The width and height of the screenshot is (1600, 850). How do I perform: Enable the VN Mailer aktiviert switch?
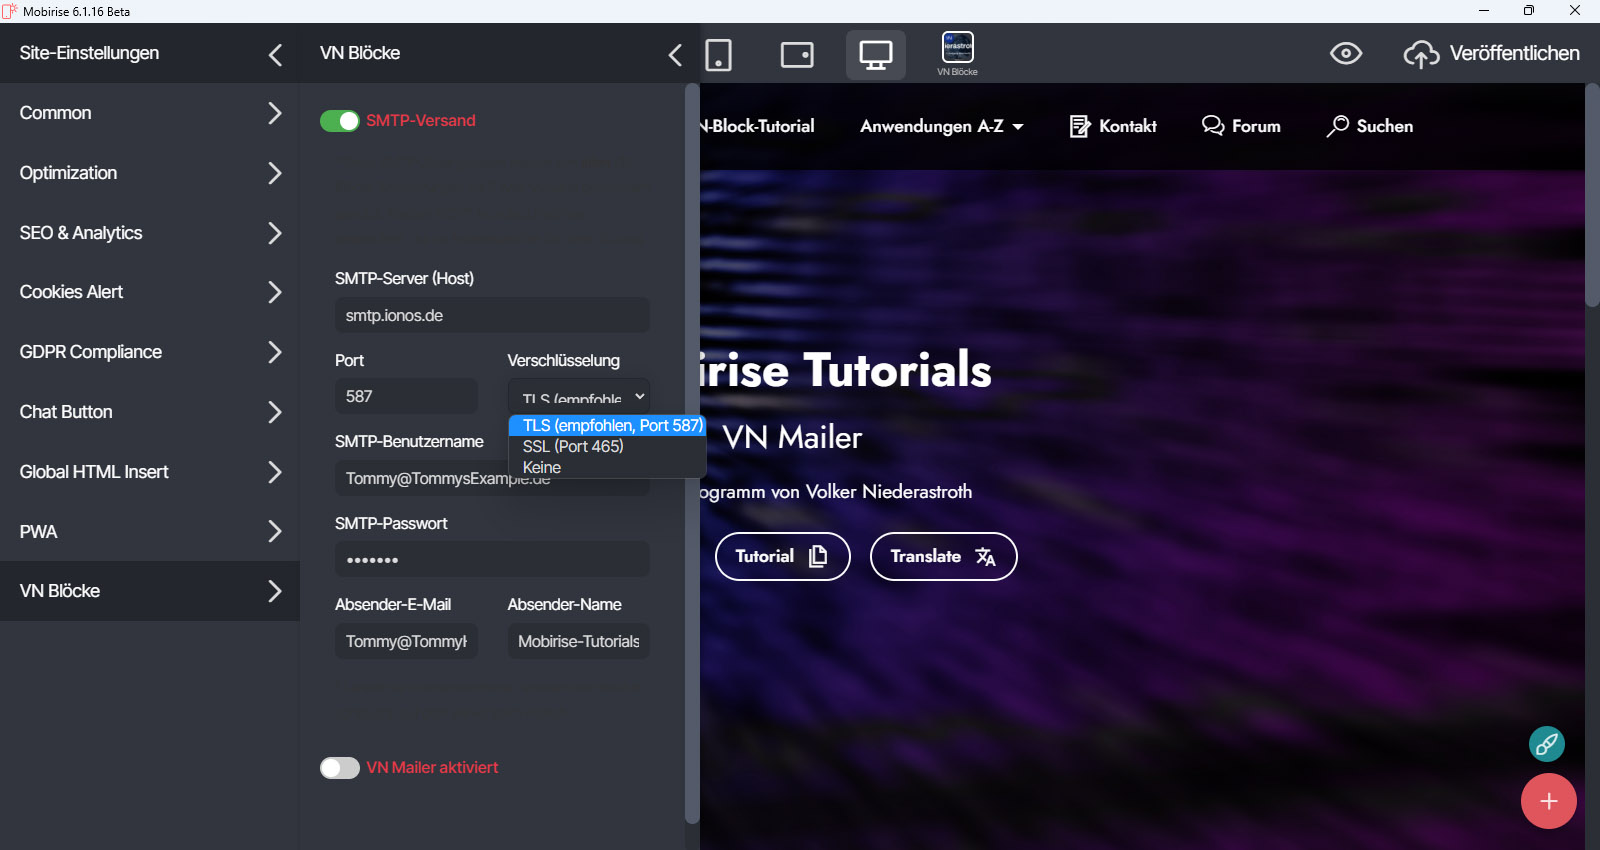click(340, 768)
